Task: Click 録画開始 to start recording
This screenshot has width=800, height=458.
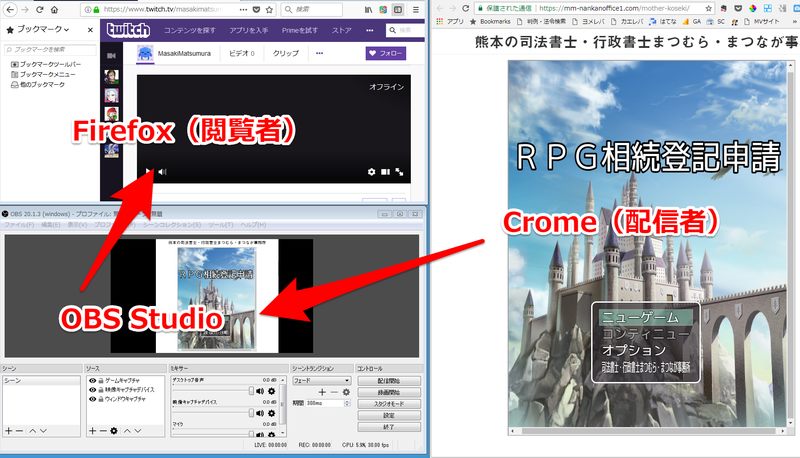Action: pos(389,392)
